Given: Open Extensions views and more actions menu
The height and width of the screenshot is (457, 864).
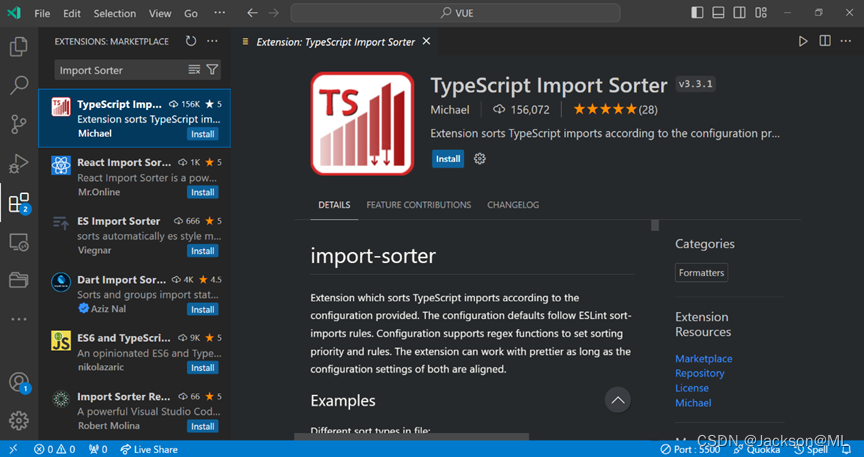Looking at the screenshot, I should [x=212, y=41].
